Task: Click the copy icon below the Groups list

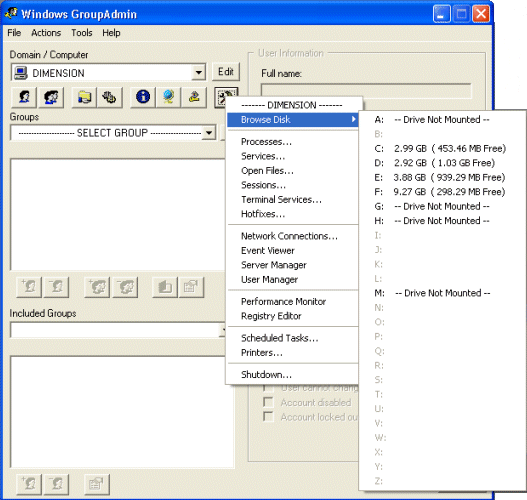Action: click(165, 287)
